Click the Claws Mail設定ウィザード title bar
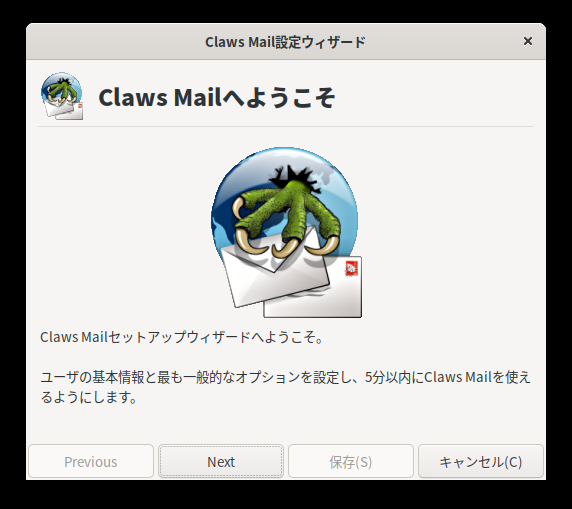 coord(286,42)
